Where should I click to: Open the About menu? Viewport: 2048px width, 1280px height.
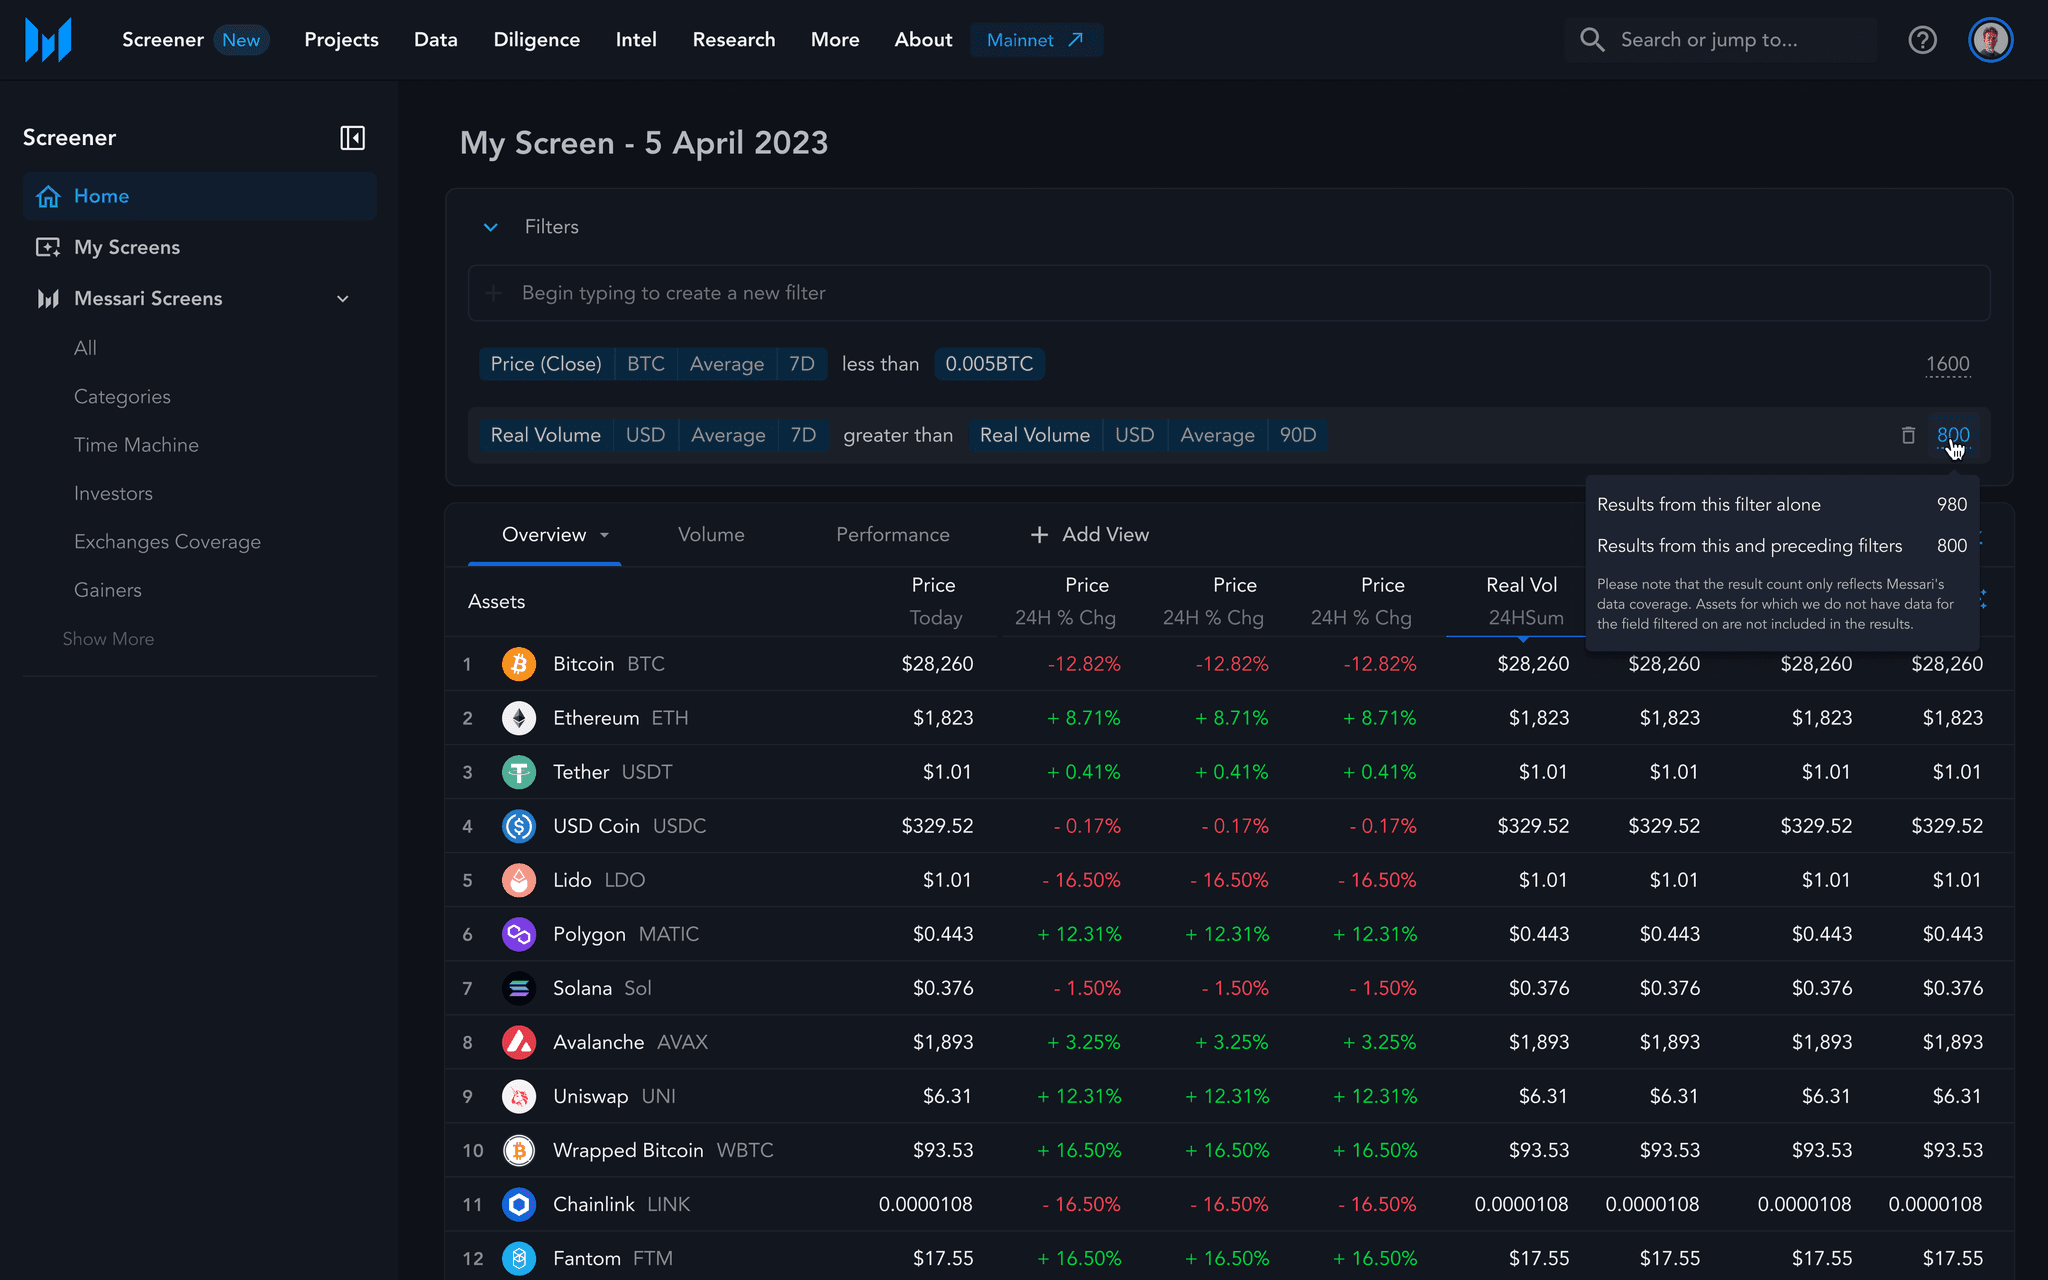[923, 40]
